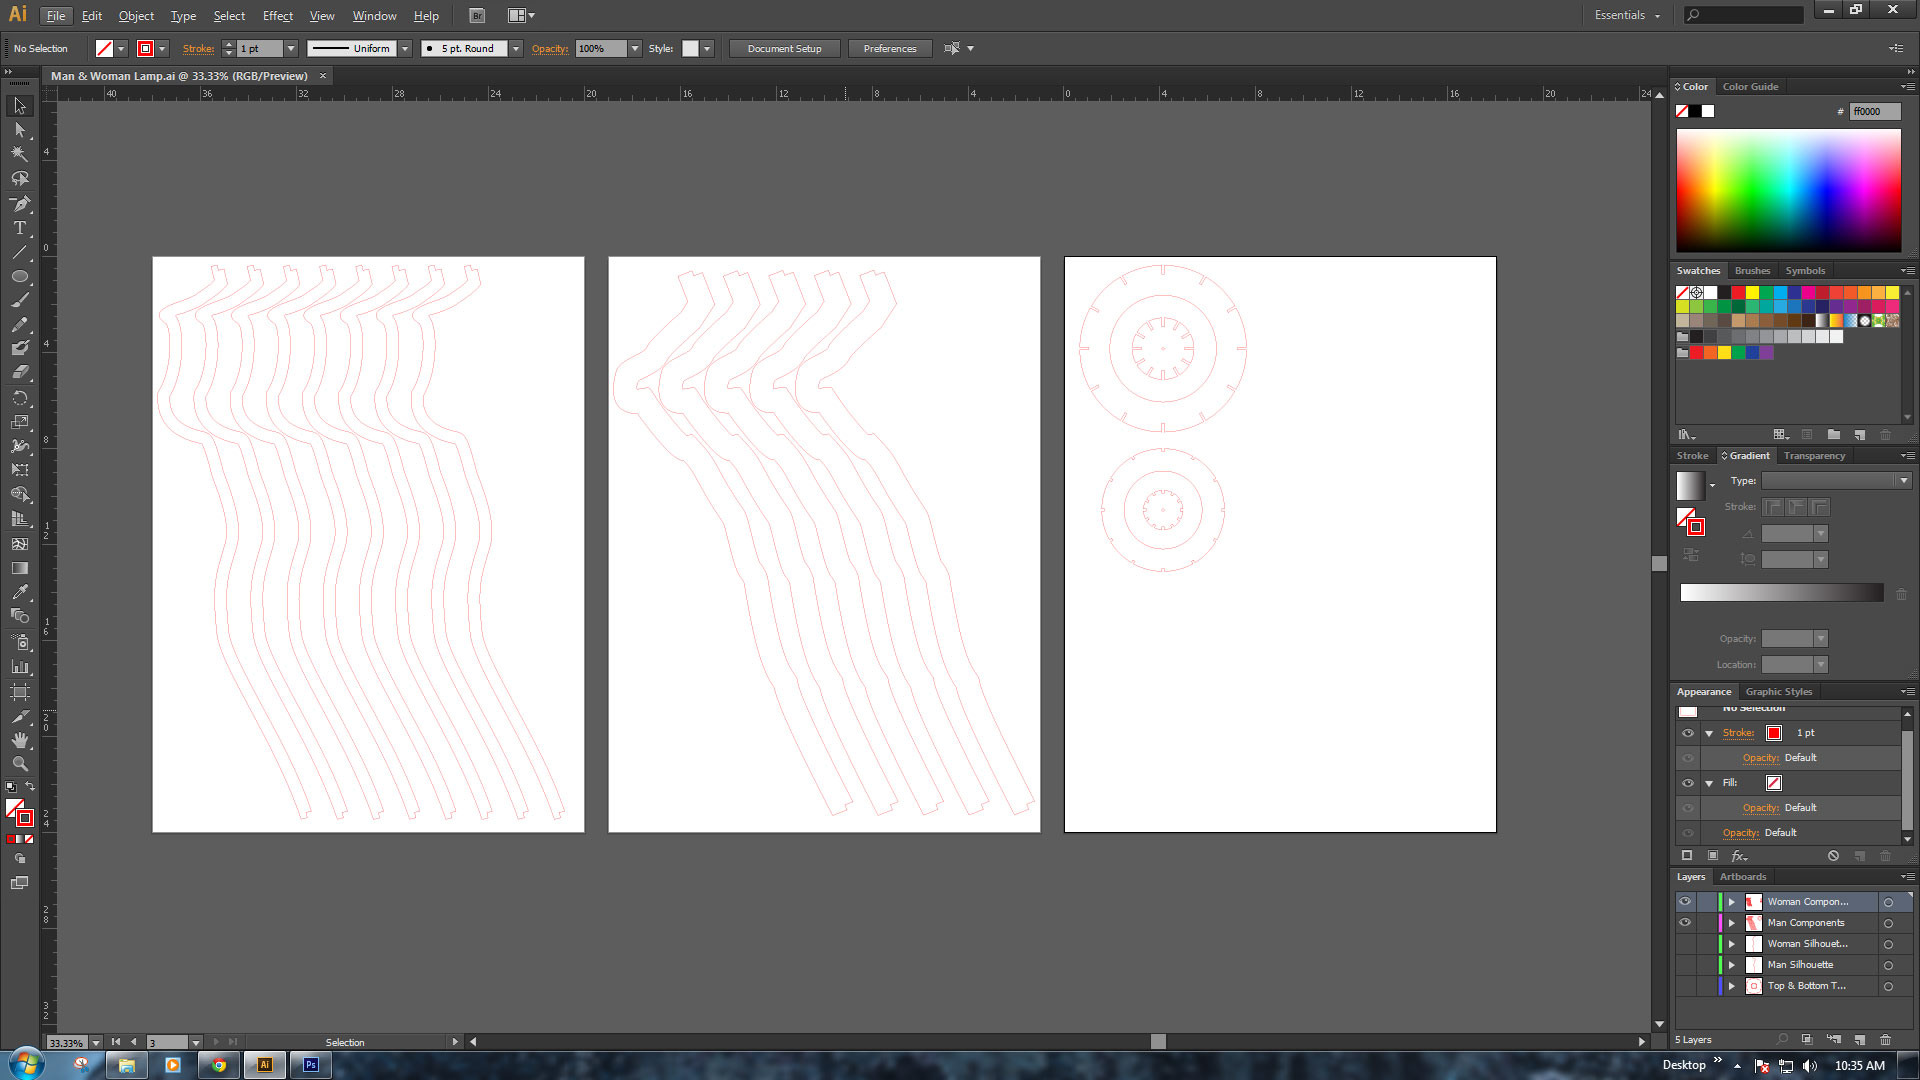The image size is (1920, 1080).
Task: Click the Preferences button
Action: click(889, 48)
